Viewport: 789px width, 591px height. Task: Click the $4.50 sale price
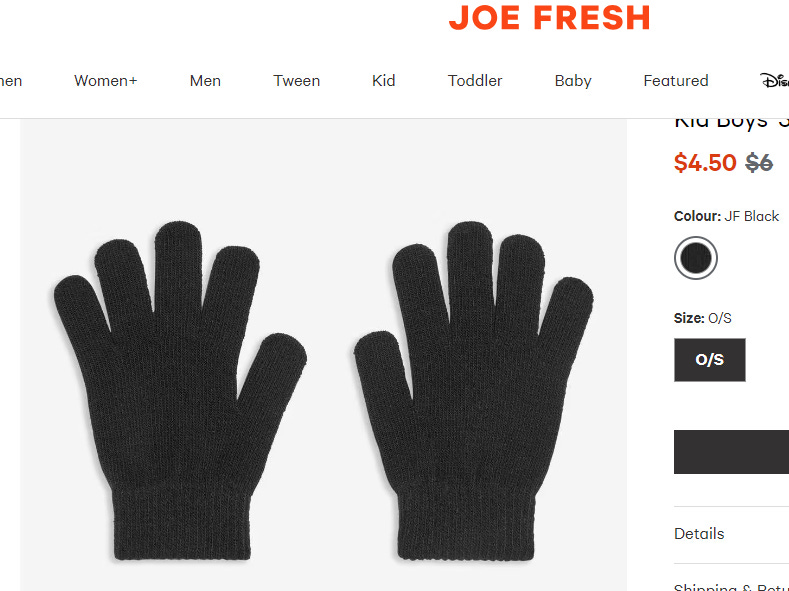[x=705, y=162]
